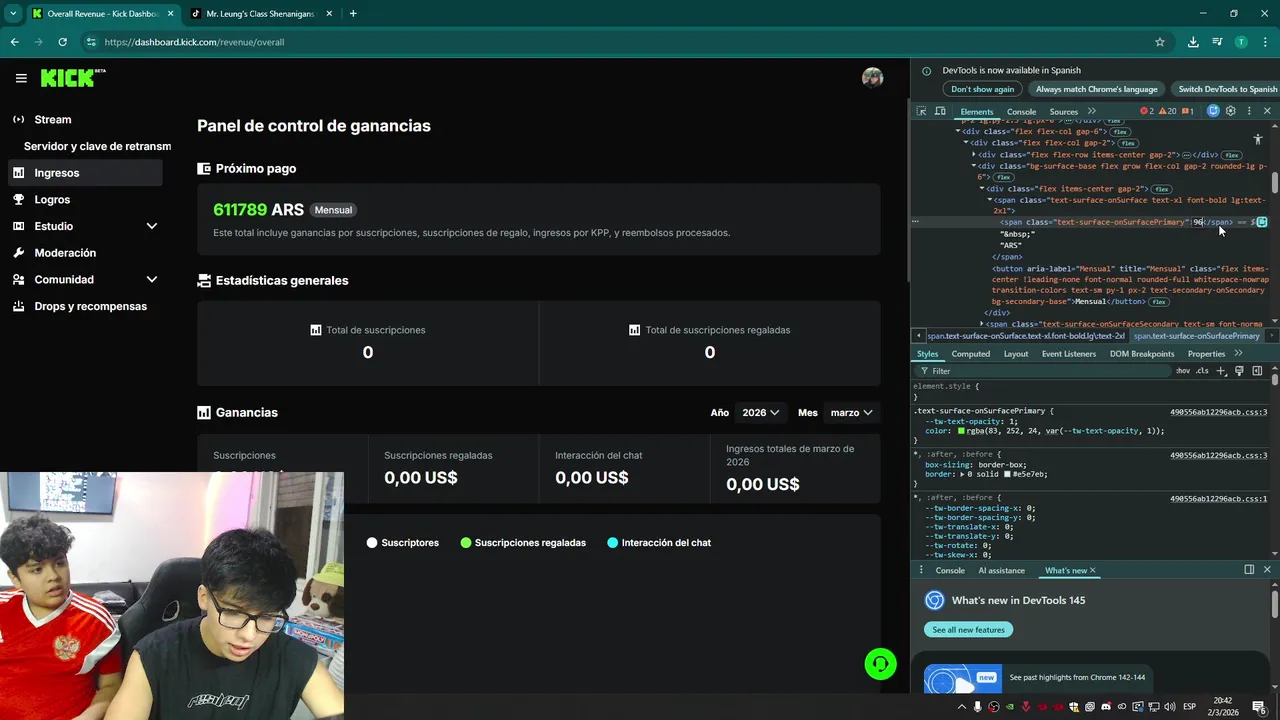The width and height of the screenshot is (1280, 720).
Task: Open DevTools settings gear
Action: (1231, 111)
